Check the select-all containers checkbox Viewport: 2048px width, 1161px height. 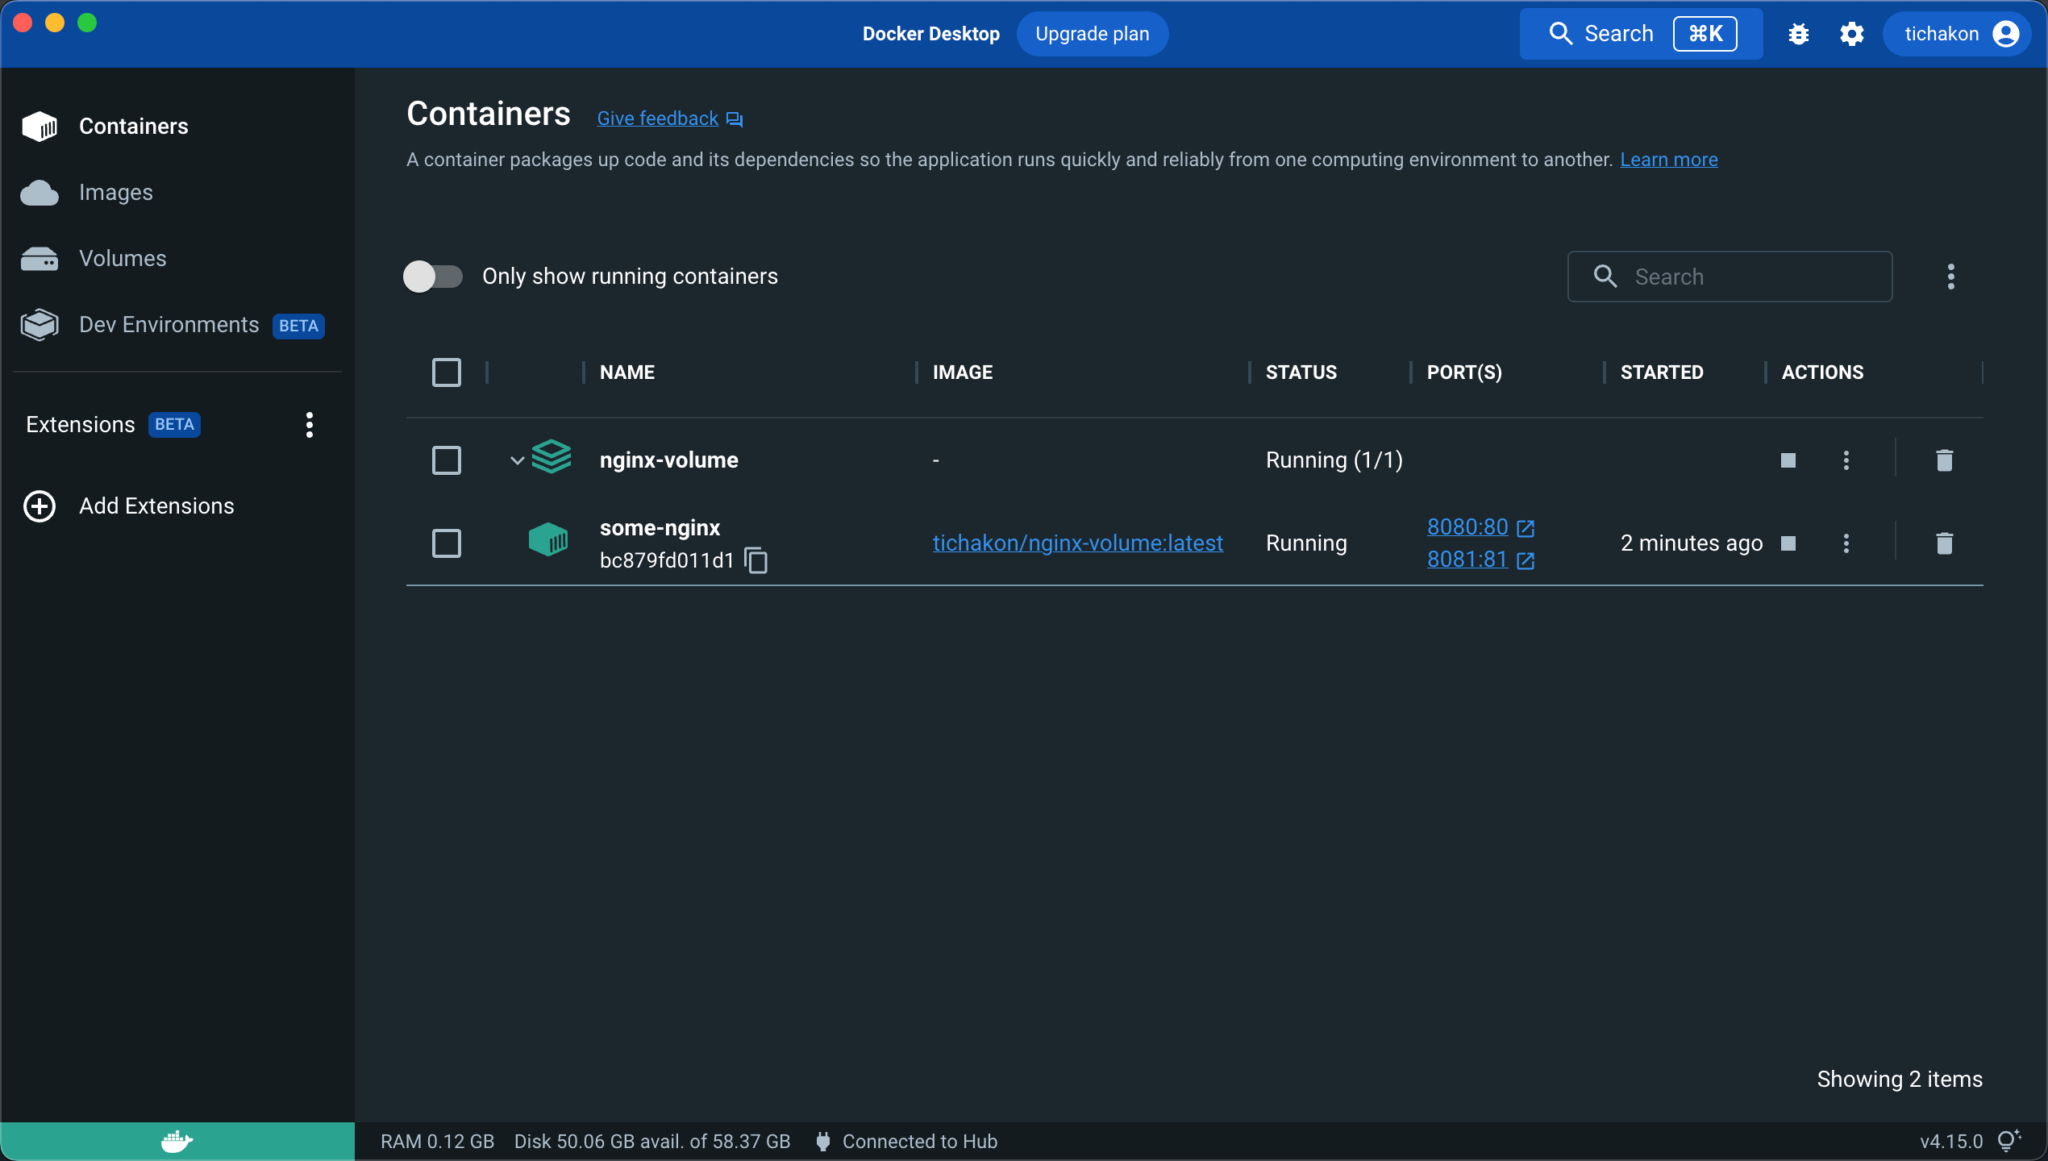point(446,372)
